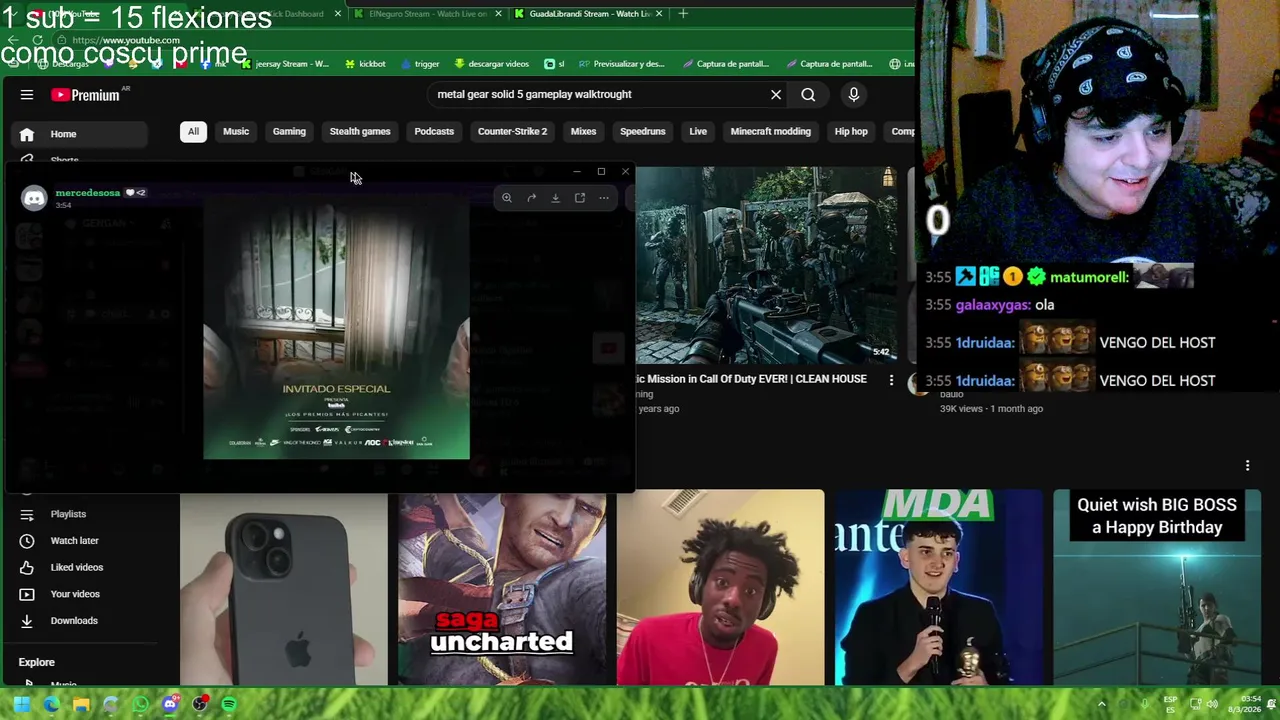Focus the YouTube search input field
This screenshot has height=720, width=1280.
595,94
